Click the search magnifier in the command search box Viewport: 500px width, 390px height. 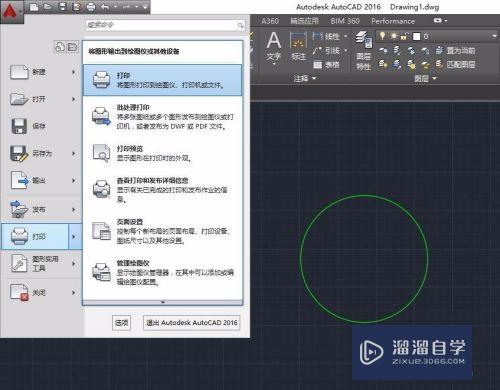coord(240,25)
